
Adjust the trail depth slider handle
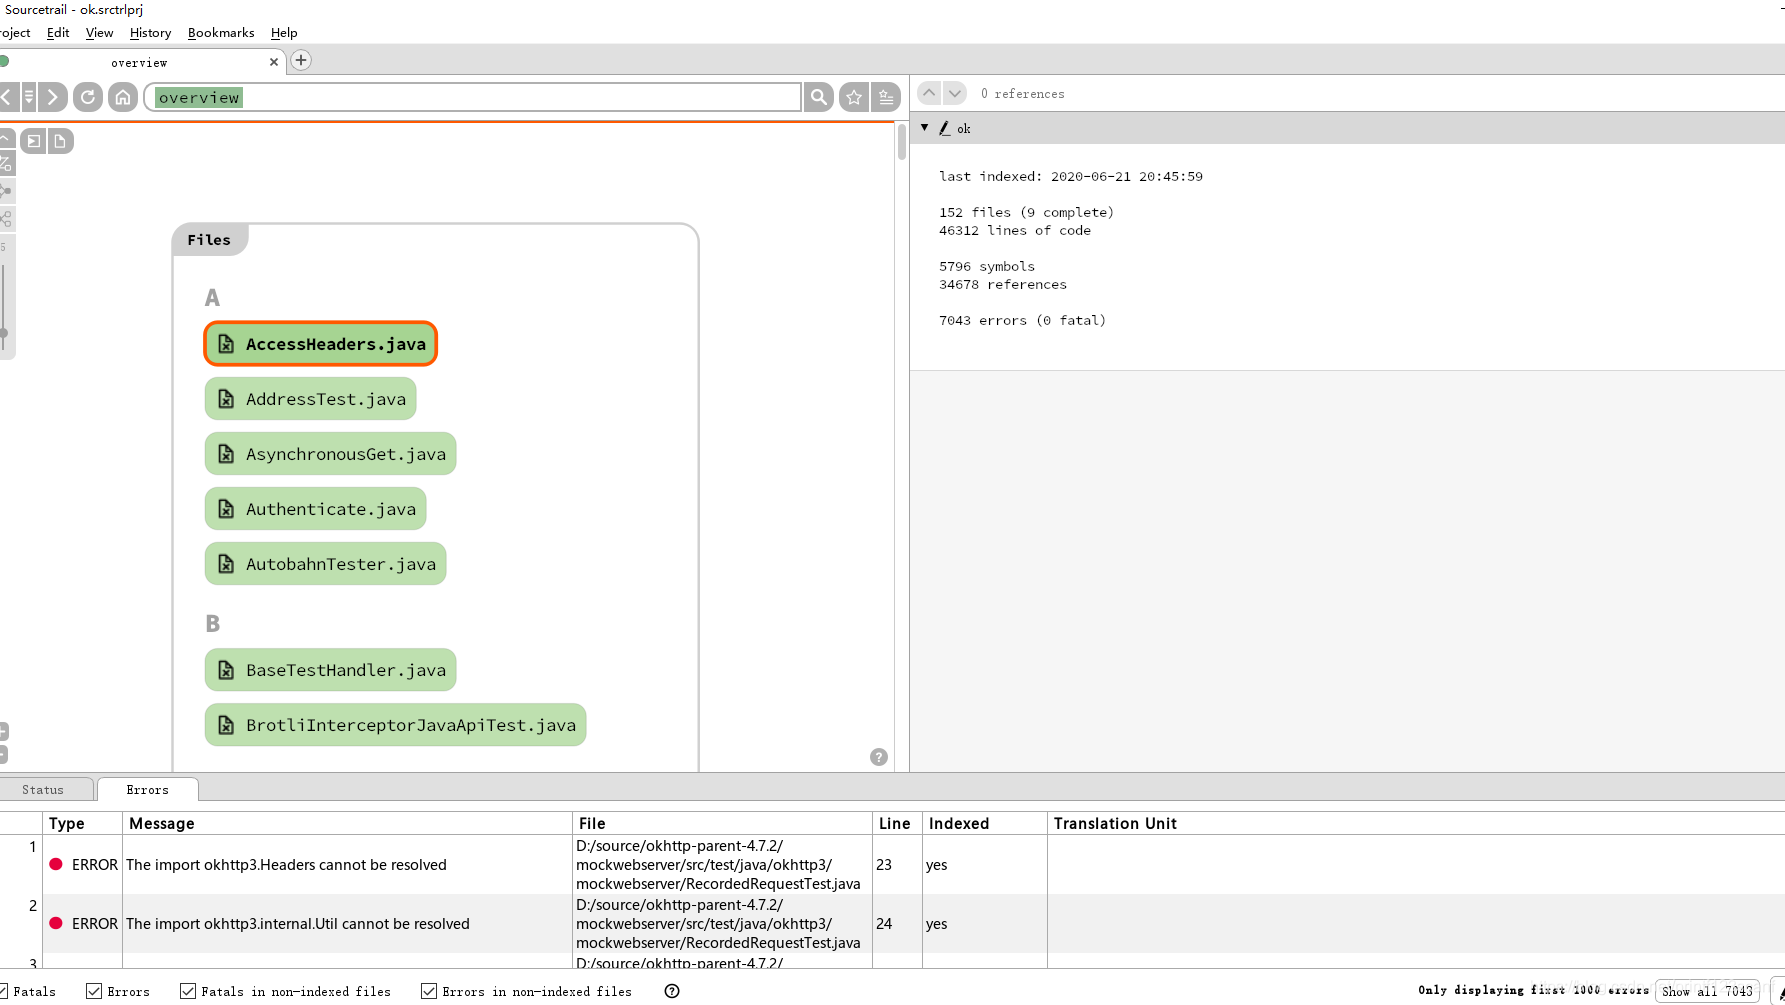(x=4, y=334)
